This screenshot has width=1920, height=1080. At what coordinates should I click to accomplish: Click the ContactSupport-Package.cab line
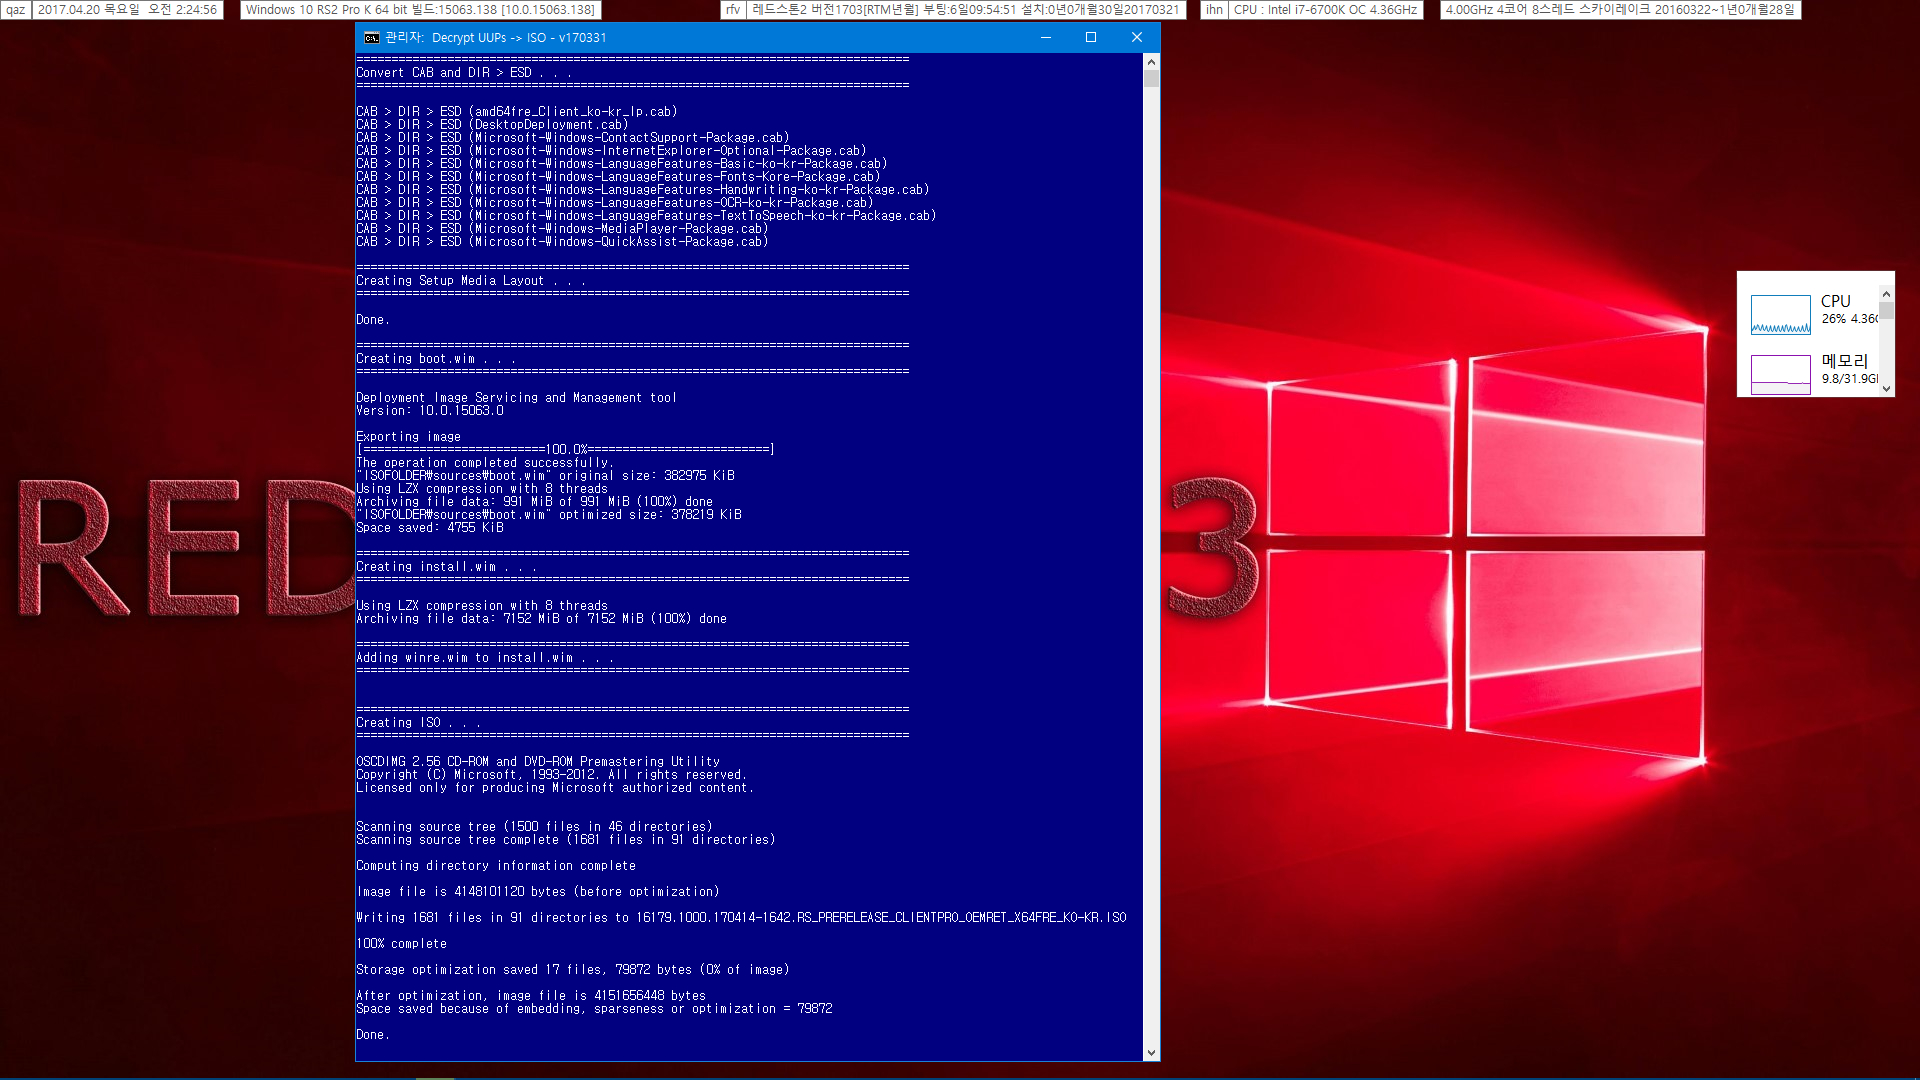[x=573, y=138]
